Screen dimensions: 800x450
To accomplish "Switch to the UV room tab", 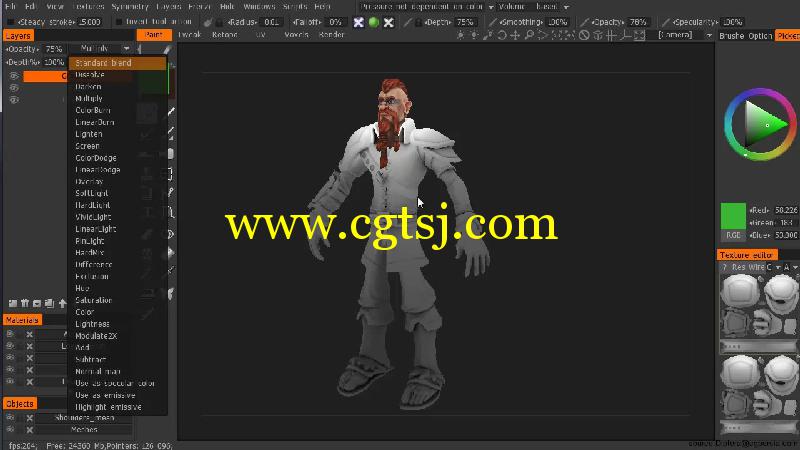I will point(260,35).
